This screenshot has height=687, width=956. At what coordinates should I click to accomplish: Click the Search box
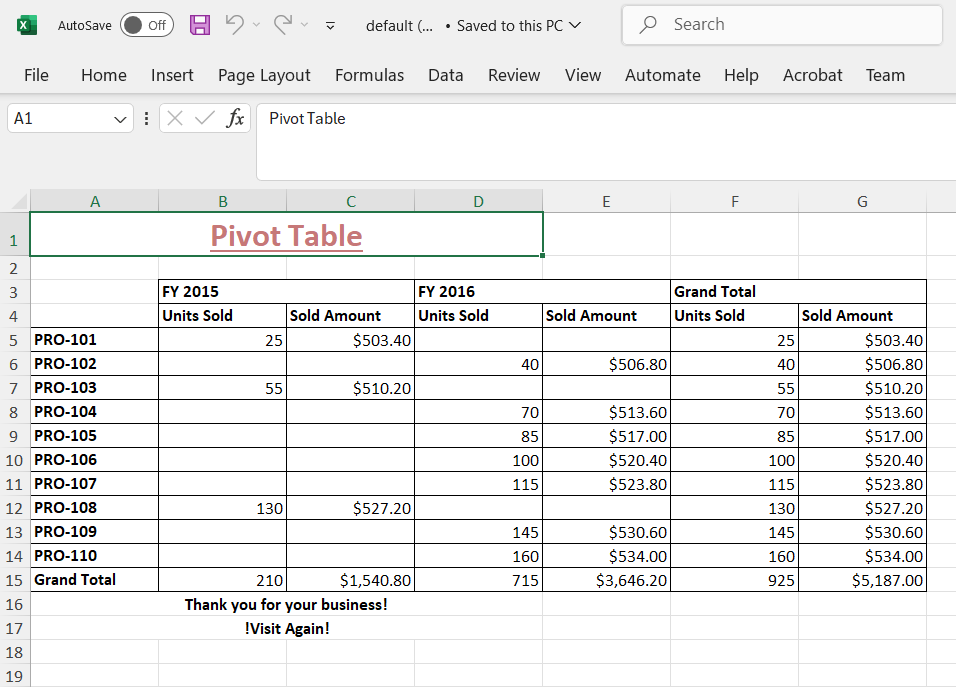coord(782,25)
